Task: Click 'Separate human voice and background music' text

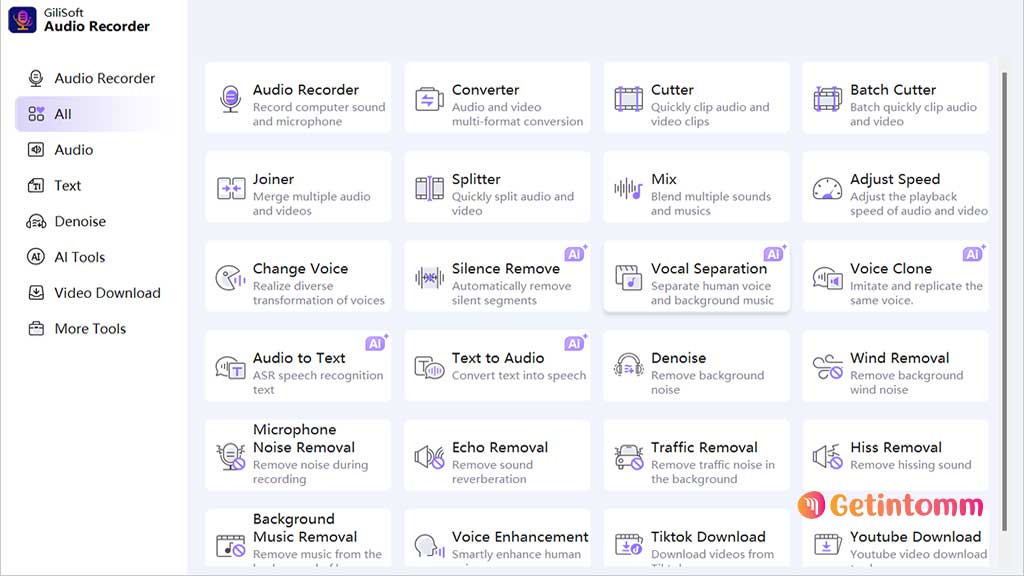Action: 712,293
